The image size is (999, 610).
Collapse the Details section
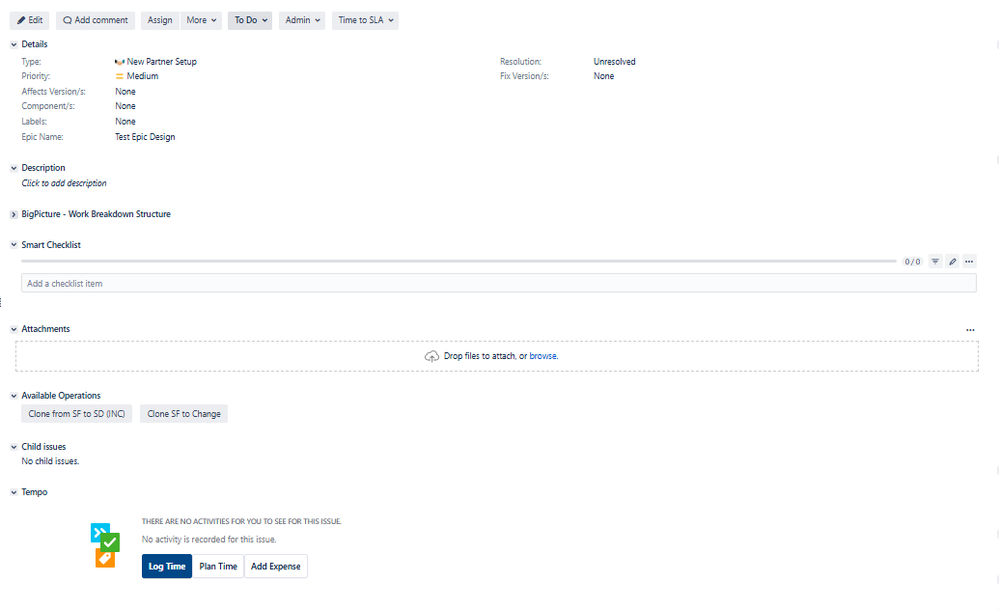(x=14, y=45)
